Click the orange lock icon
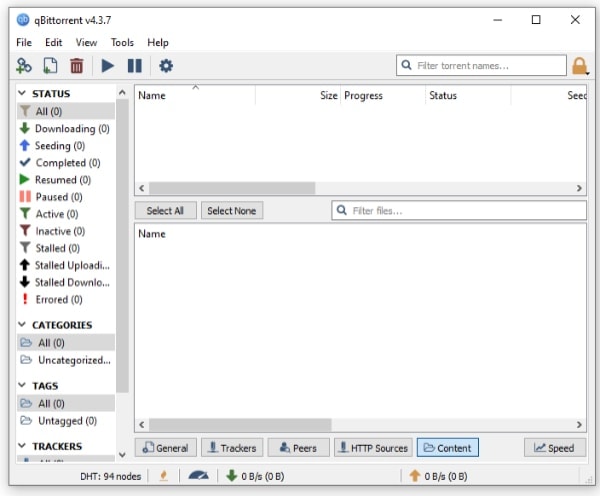Image resolution: width=600 pixels, height=496 pixels. pos(580,66)
